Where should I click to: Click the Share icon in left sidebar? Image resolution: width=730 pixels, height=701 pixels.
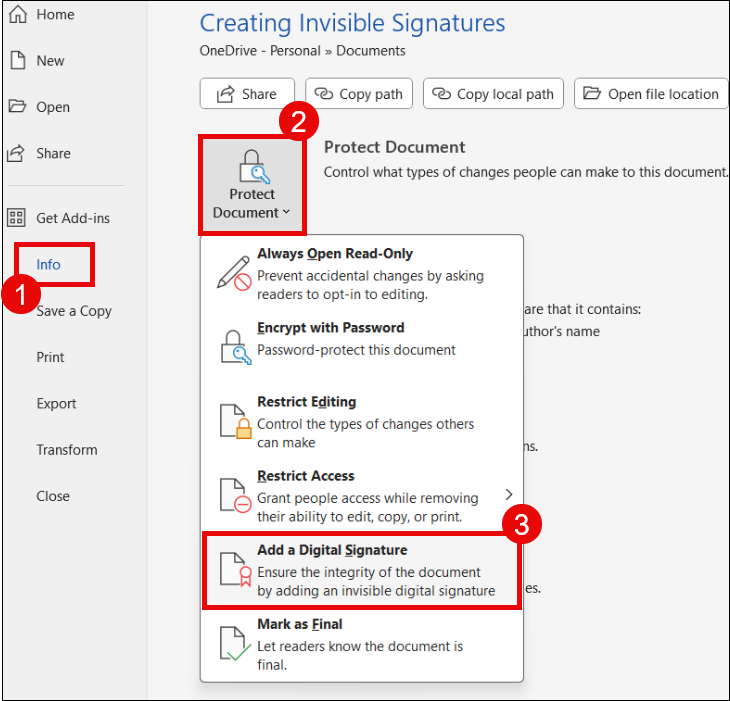coord(17,153)
